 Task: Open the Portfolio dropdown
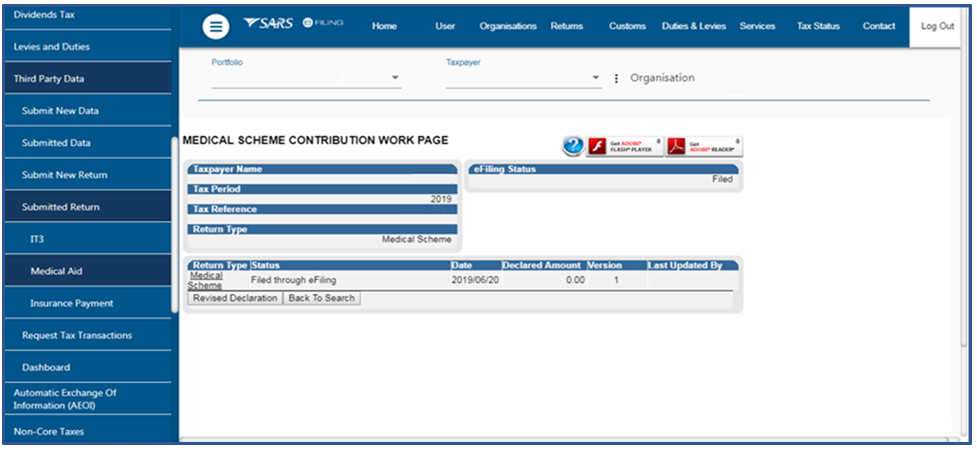click(394, 78)
